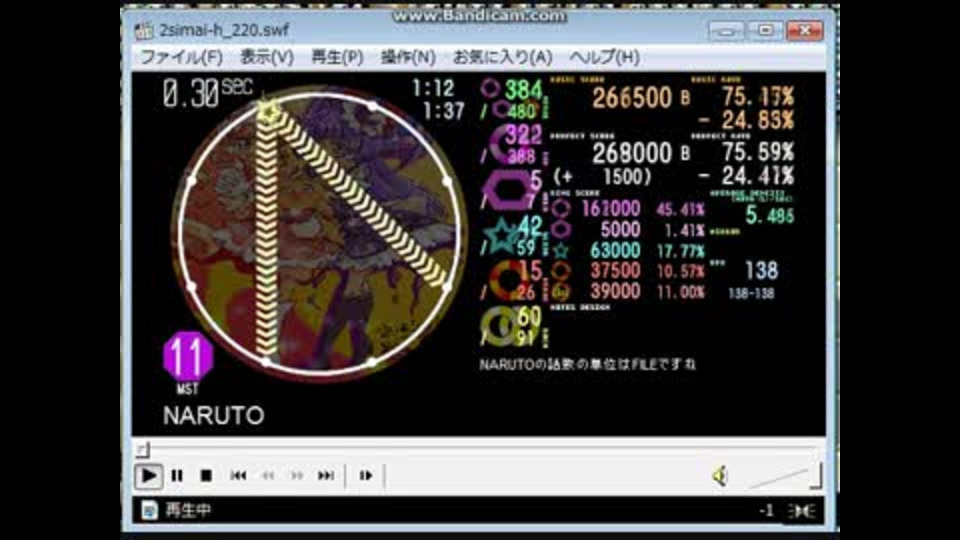Screen dimensions: 960x540
Task: Click the 5.486 density value
Action: point(770,215)
